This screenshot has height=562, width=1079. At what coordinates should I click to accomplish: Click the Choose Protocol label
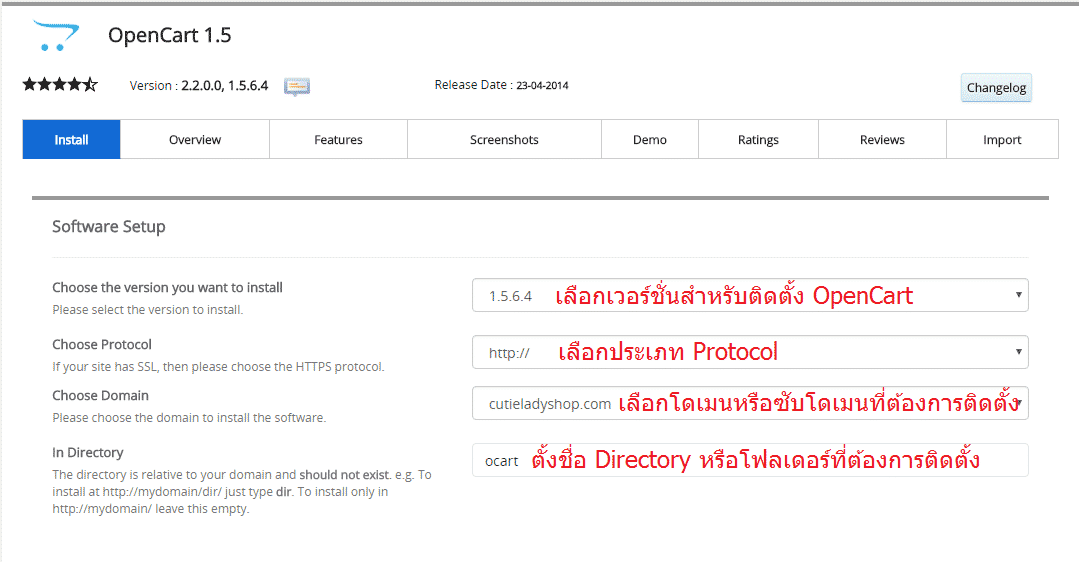102,345
